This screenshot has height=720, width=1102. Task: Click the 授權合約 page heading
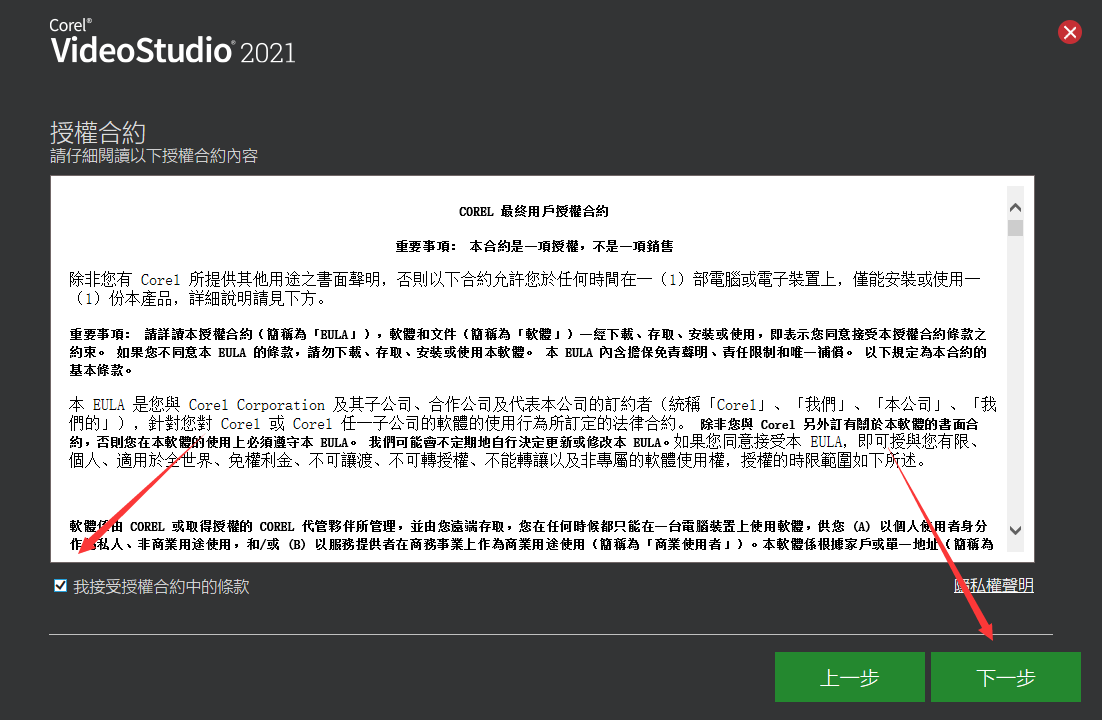pyautogui.click(x=98, y=132)
